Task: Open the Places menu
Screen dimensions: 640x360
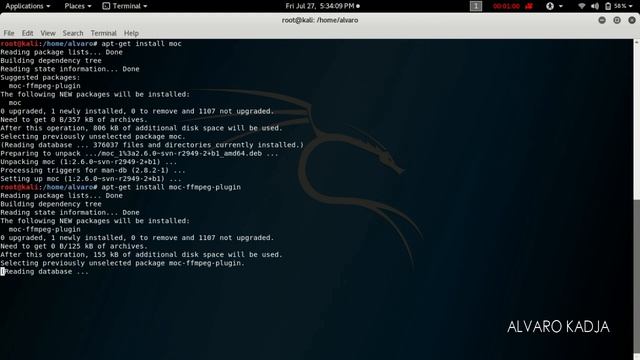Action: click(78, 6)
